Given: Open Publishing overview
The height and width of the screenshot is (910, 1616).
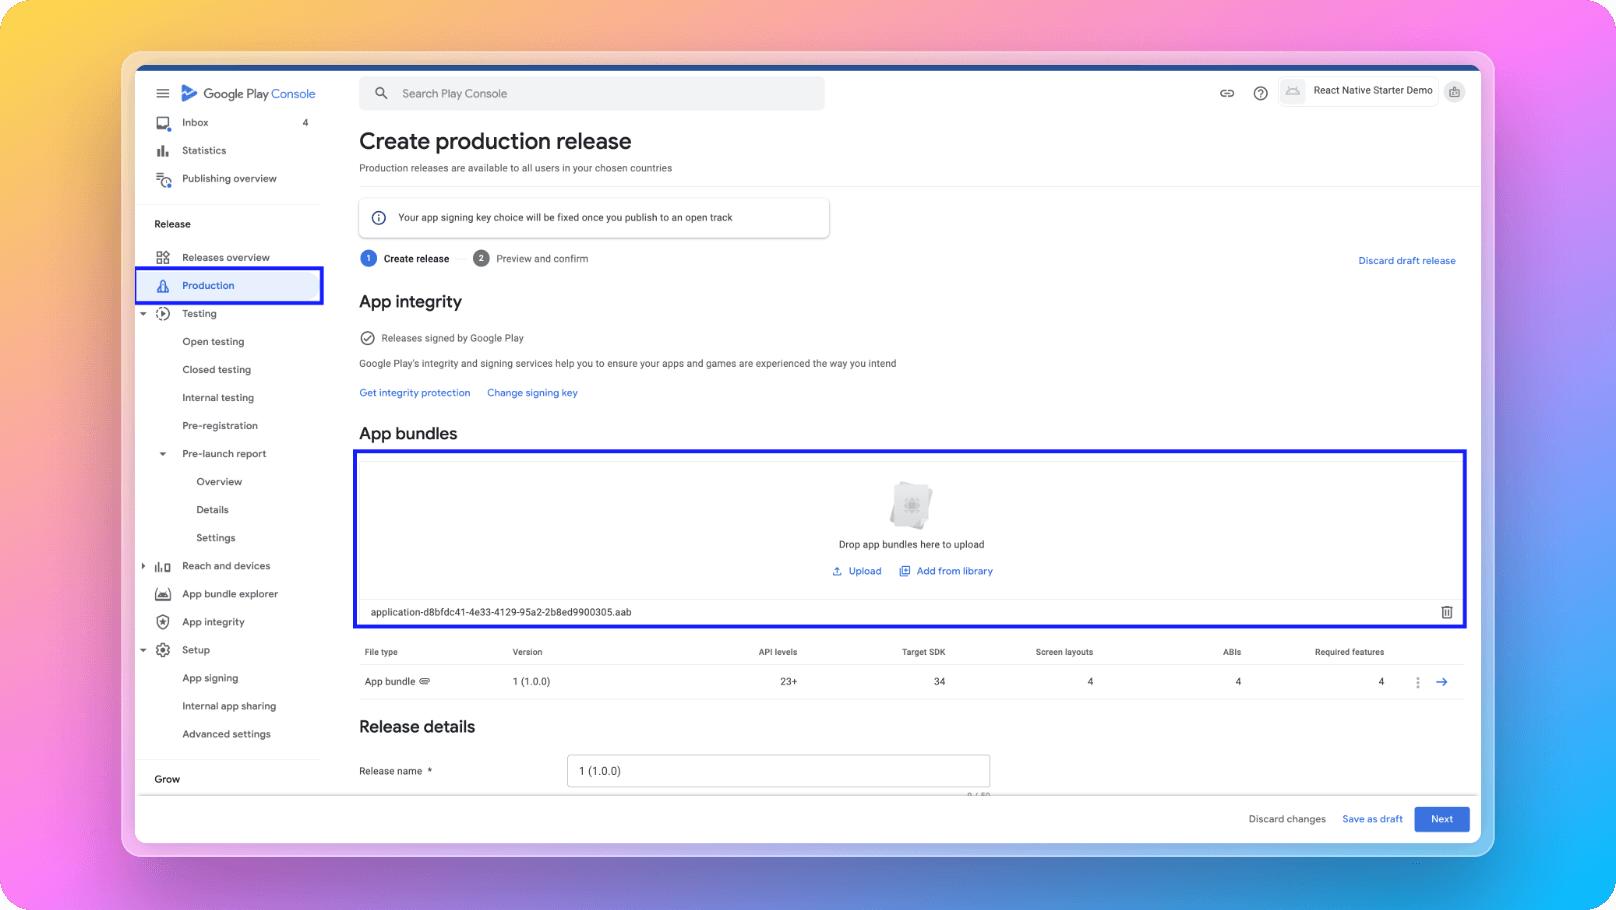Looking at the screenshot, I should (x=229, y=179).
